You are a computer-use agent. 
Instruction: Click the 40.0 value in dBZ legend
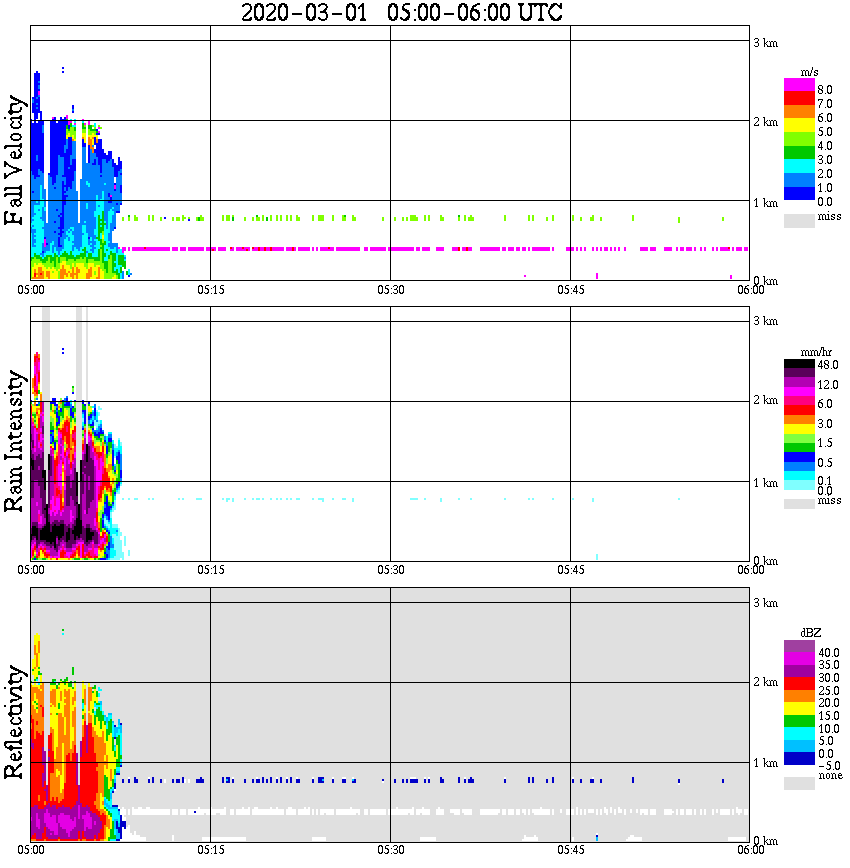(x=828, y=653)
